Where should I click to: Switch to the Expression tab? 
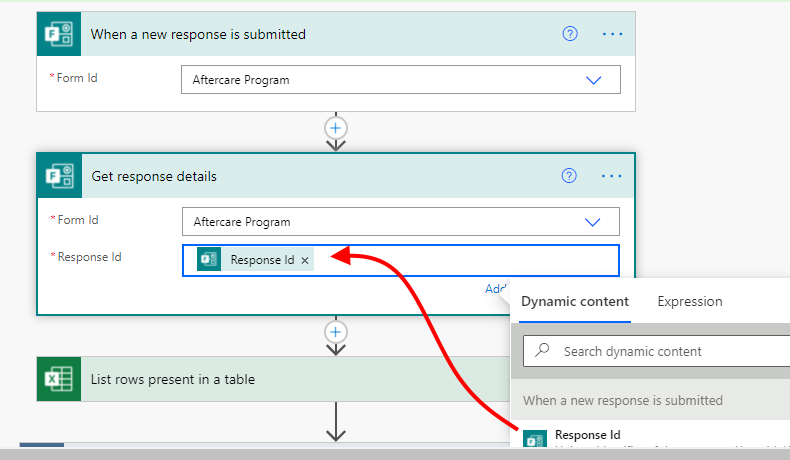coord(690,301)
